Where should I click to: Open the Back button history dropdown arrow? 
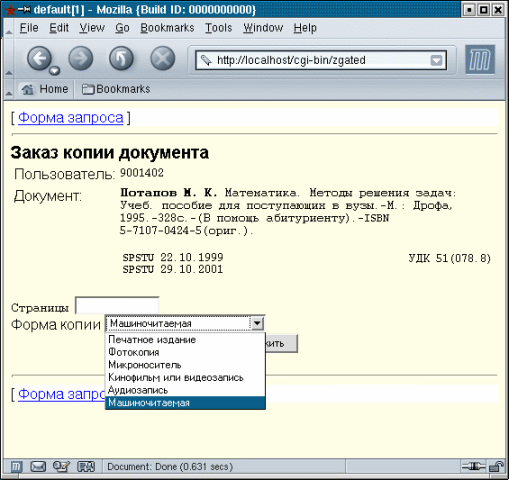tap(55, 70)
